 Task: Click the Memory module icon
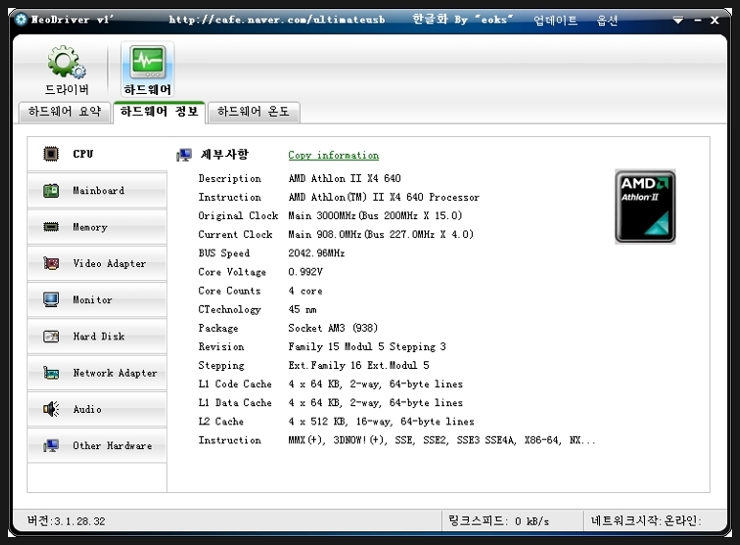(51, 227)
